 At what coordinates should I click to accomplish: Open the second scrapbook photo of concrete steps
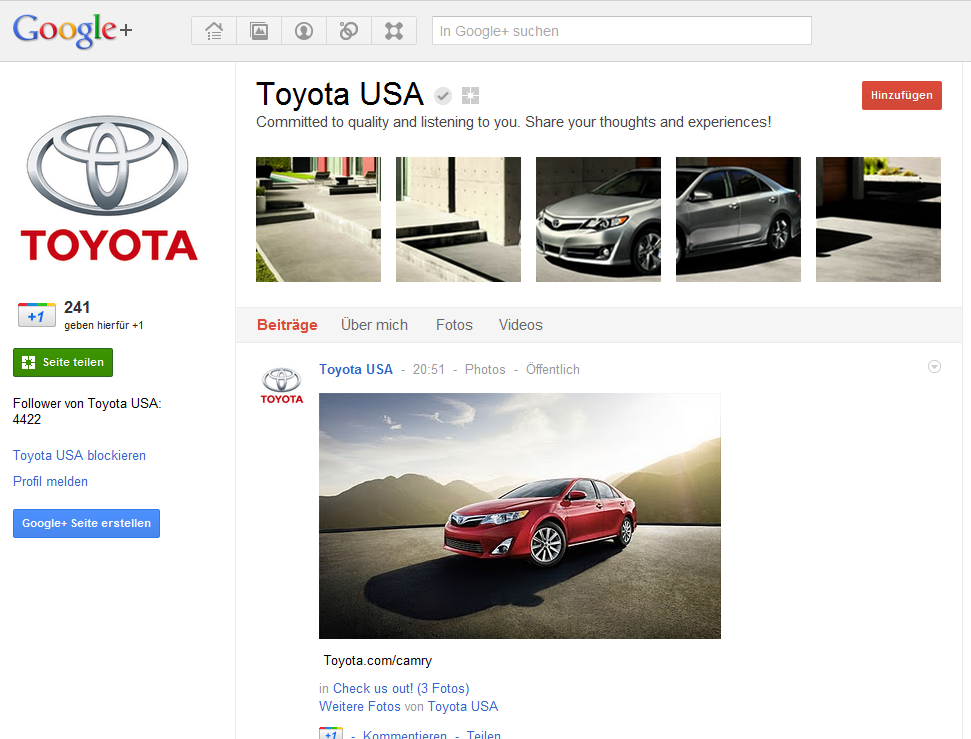(458, 219)
